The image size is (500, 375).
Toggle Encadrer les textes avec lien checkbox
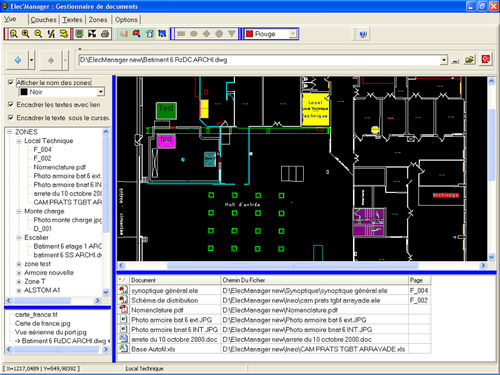coord(11,104)
